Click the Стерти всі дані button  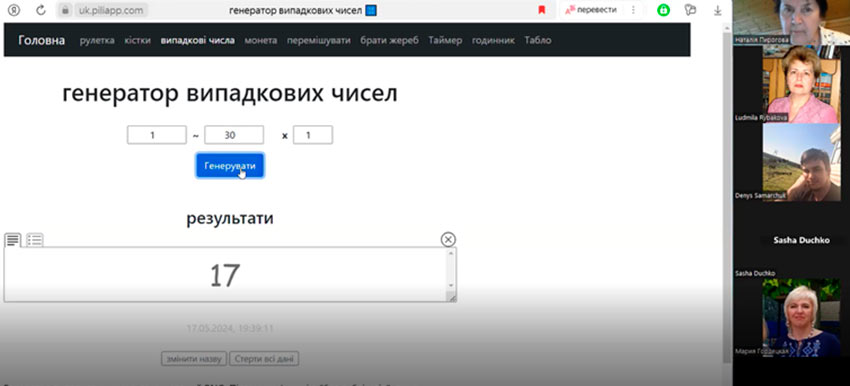point(264,359)
